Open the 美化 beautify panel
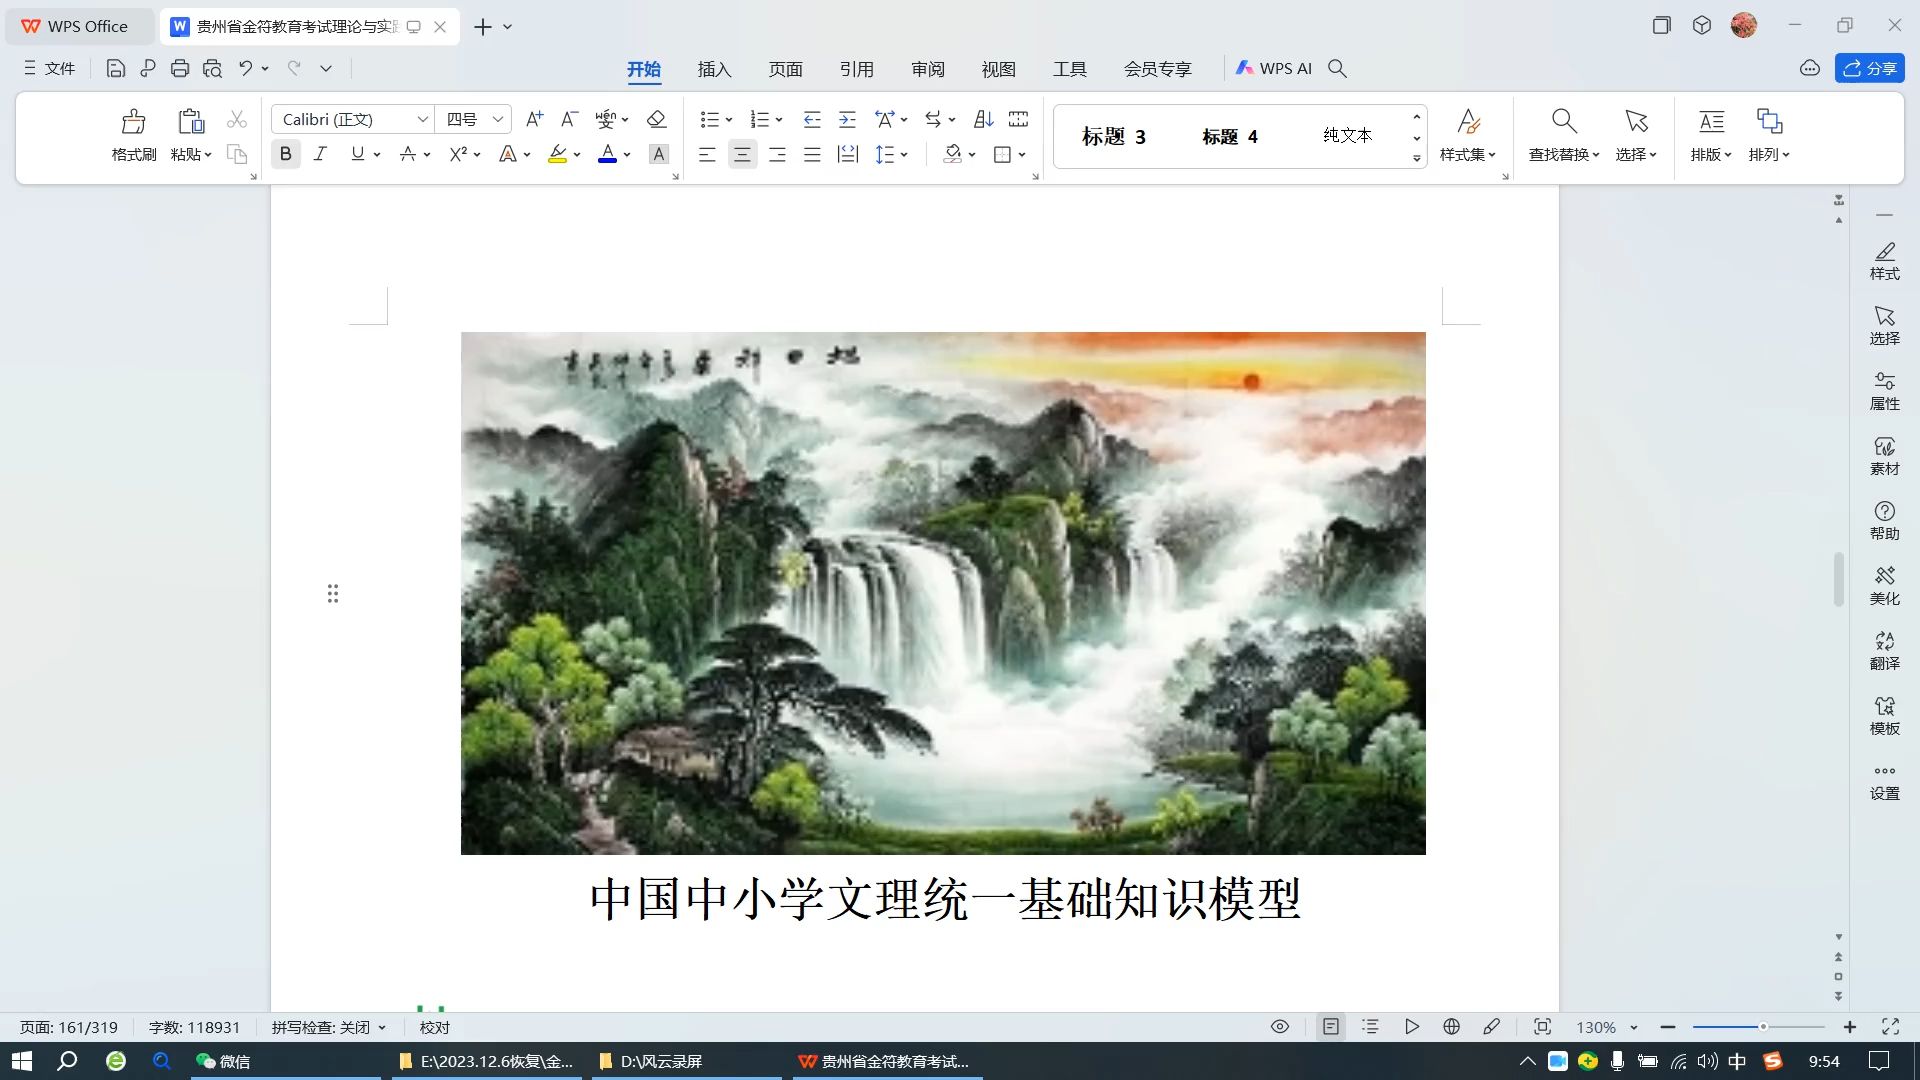 tap(1884, 585)
